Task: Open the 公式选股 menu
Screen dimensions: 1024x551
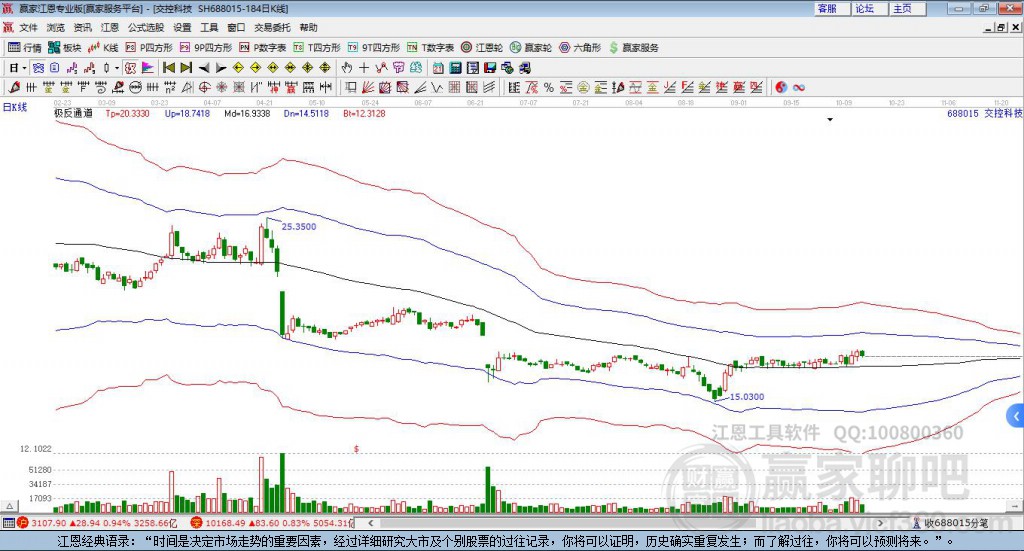Action: pyautogui.click(x=146, y=27)
